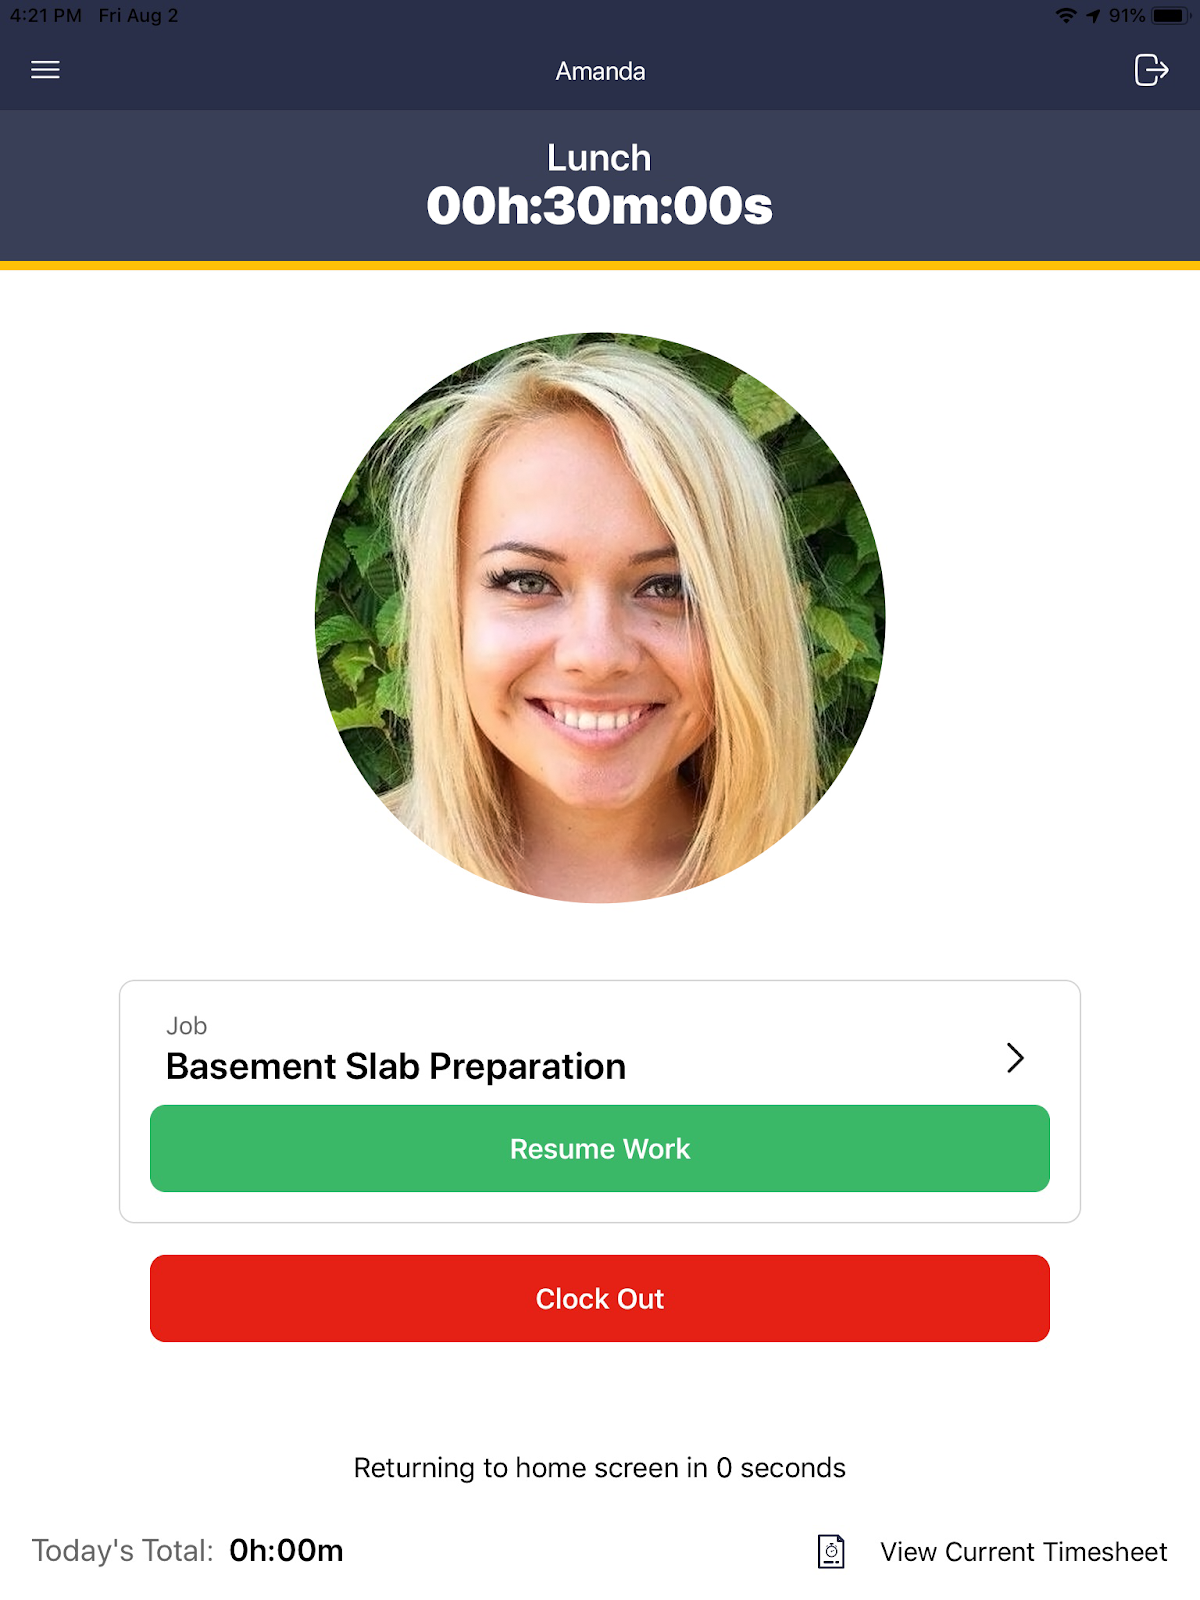Viewport: 1200px width, 1600px height.
Task: Tap the red Clock Out button
Action: 600,1298
